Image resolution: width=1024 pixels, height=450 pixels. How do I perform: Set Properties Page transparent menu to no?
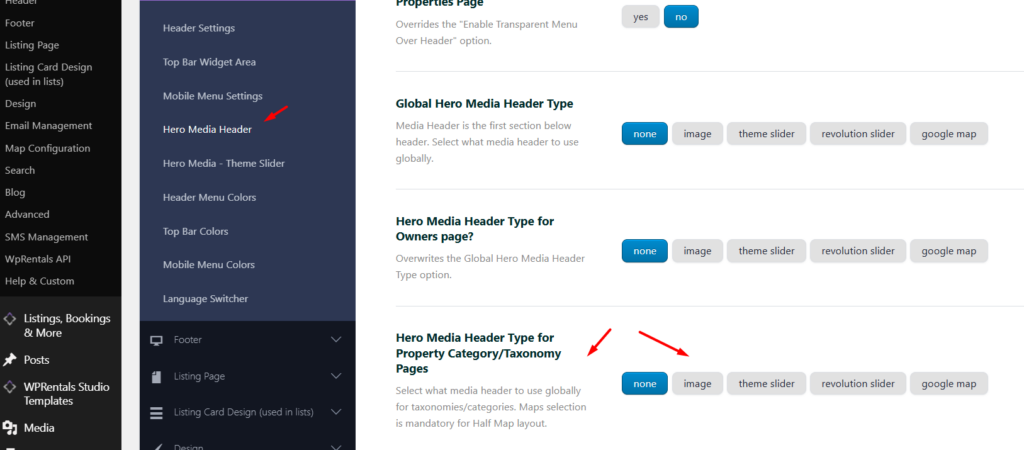[681, 17]
